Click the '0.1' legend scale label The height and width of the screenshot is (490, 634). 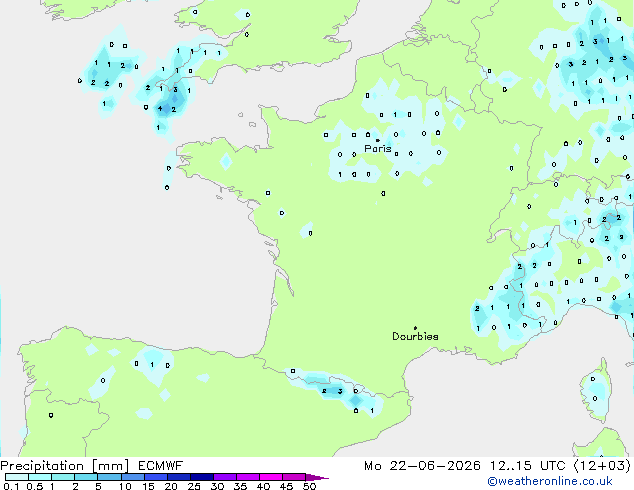click(x=11, y=486)
